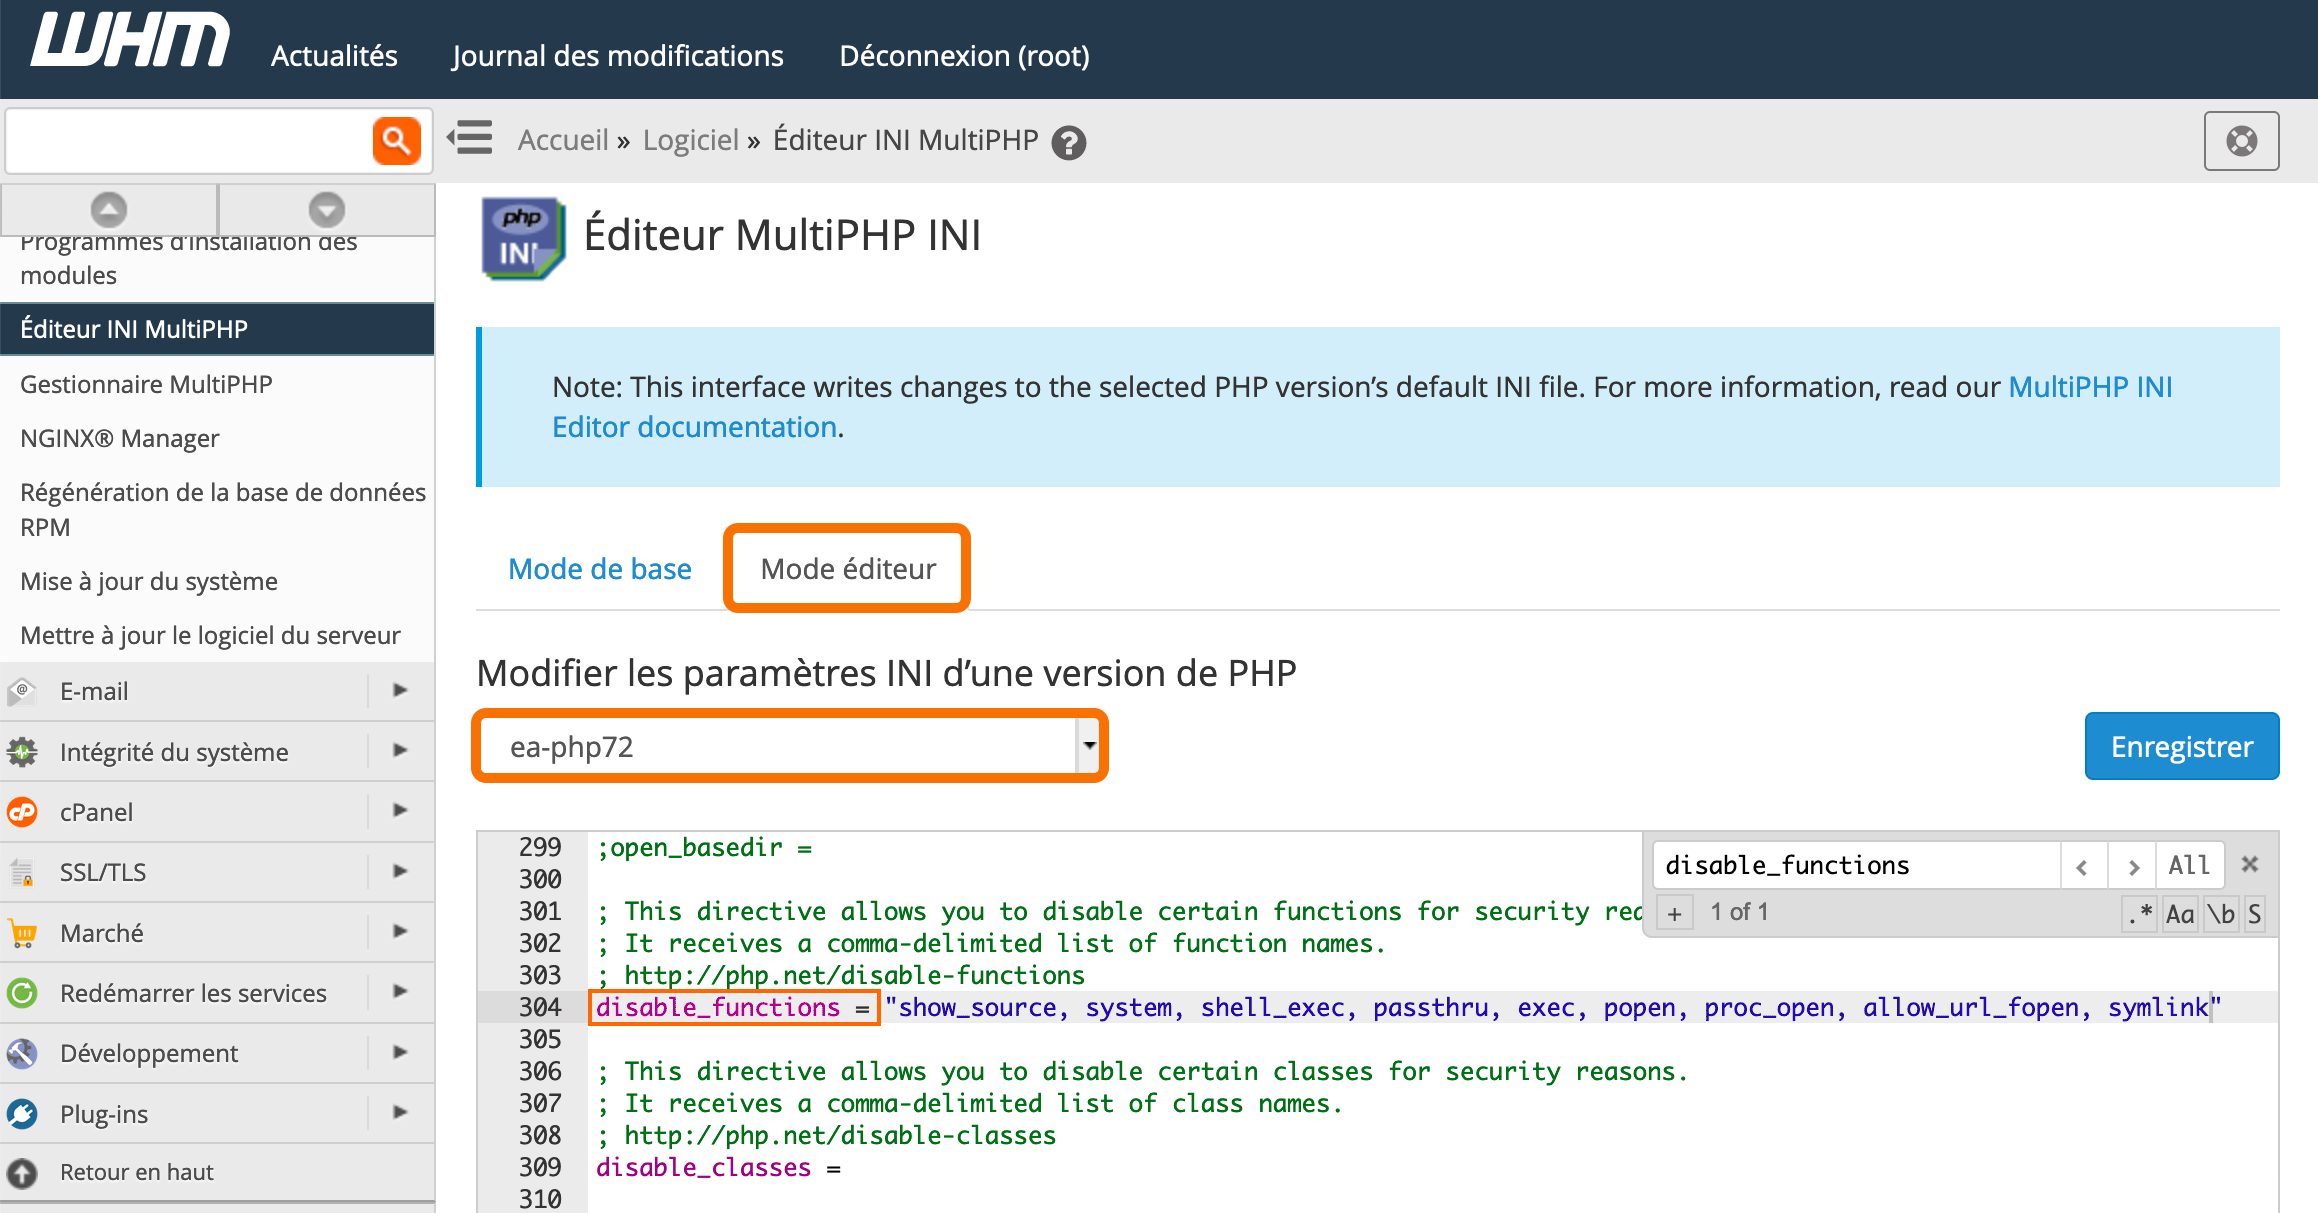Expand Redémarrer les services section arrow
Image resolution: width=2318 pixels, height=1213 pixels.
400,991
